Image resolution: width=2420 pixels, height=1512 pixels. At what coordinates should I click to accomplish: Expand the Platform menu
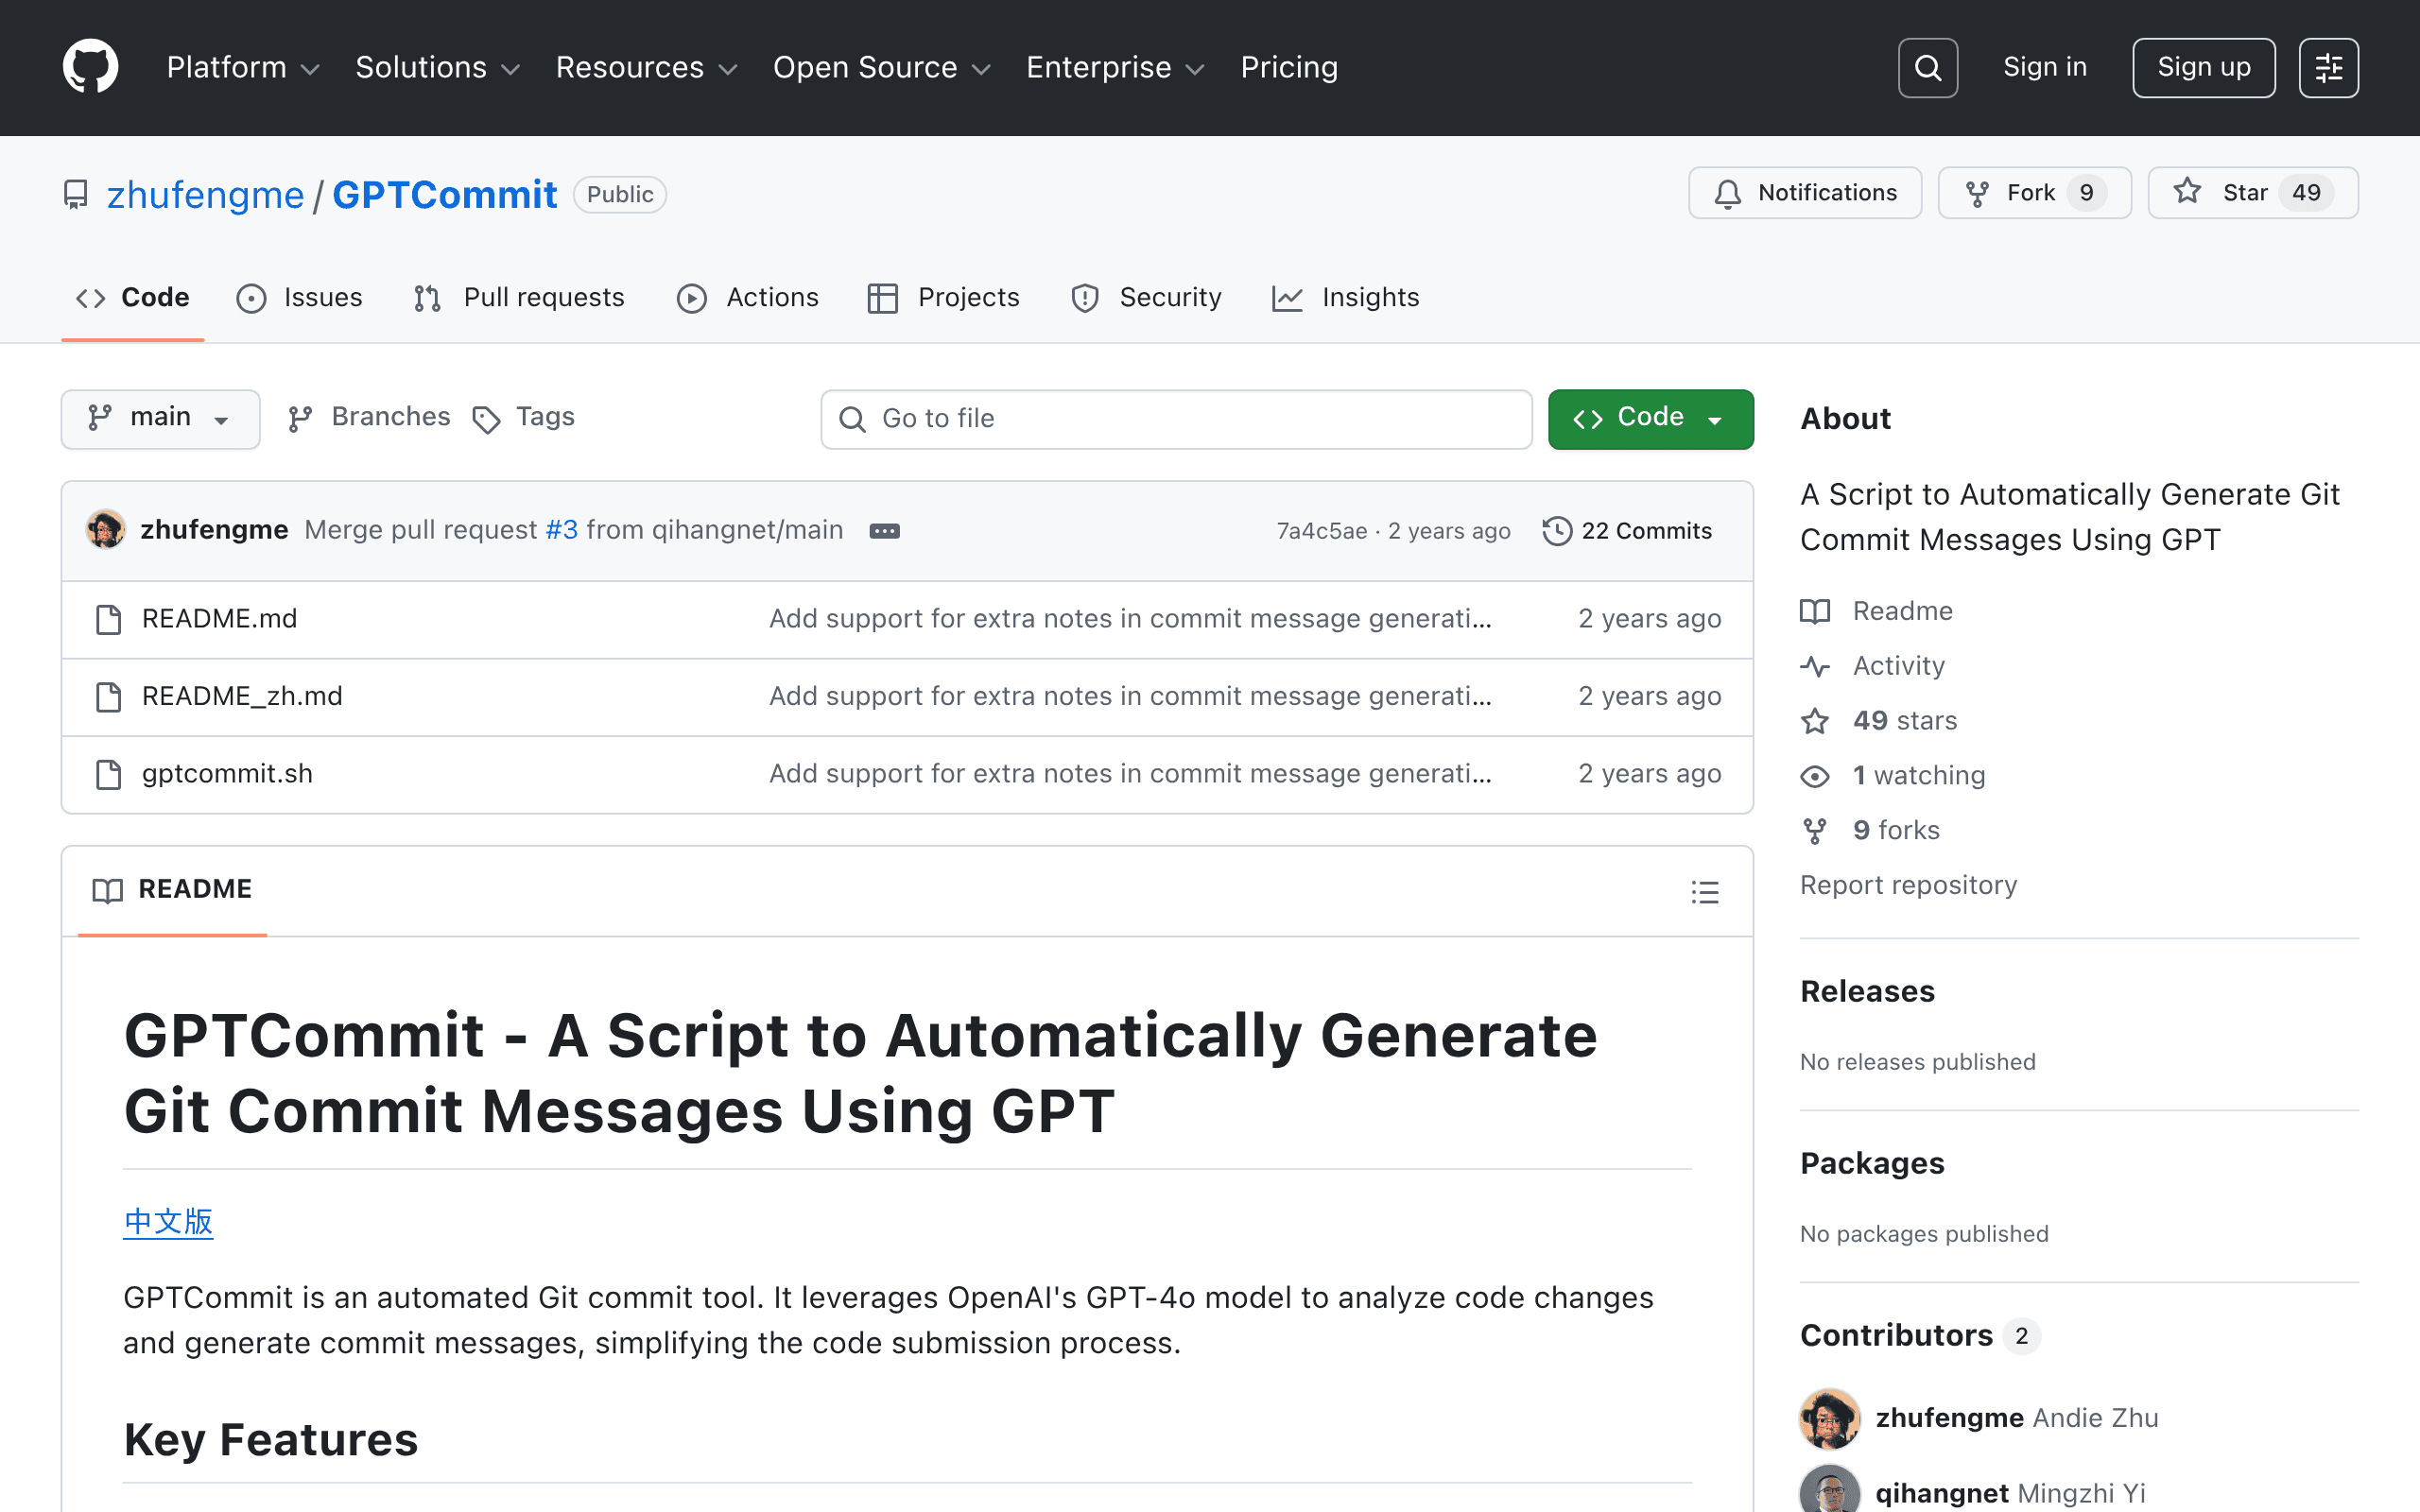coord(243,67)
